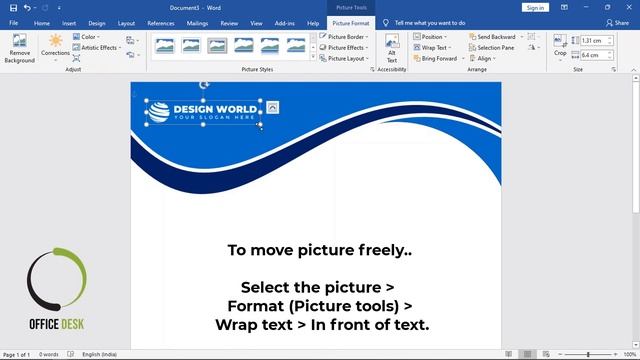Viewport: 640px width, 360px height.
Task: Switch to the Home tab
Action: 42,23
